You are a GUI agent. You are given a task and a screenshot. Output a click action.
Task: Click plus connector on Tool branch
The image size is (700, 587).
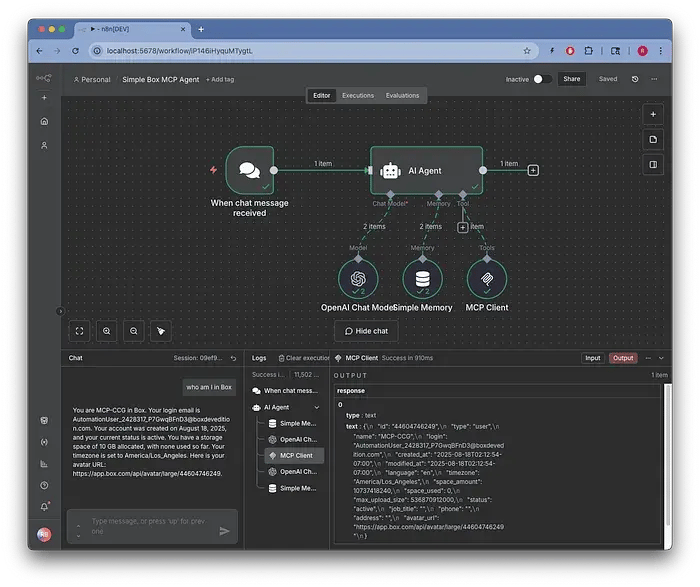point(462,227)
